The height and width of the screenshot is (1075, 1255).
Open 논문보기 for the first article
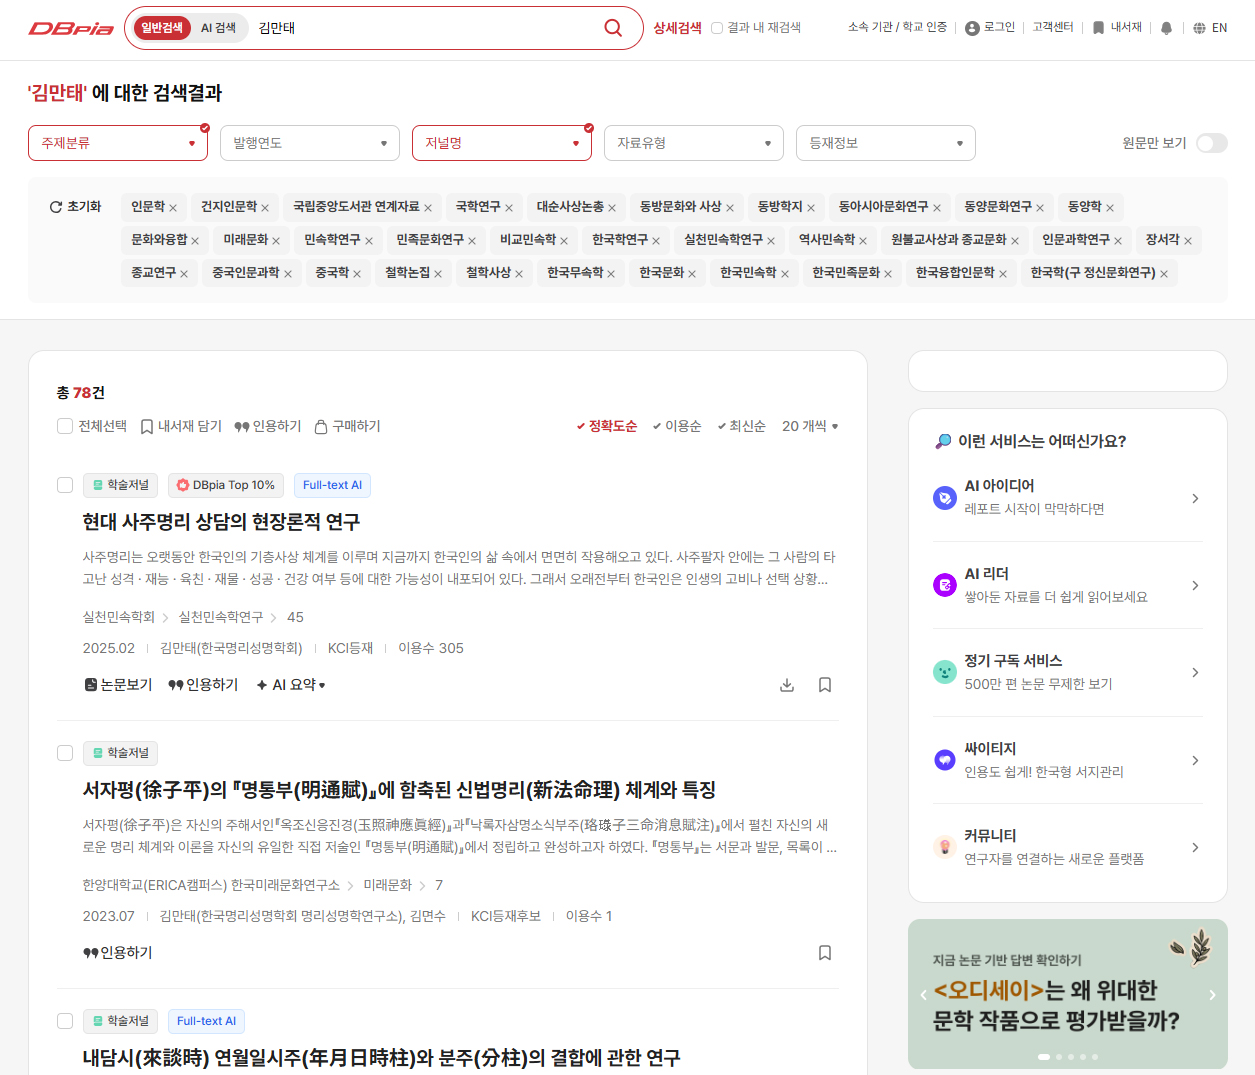point(118,685)
